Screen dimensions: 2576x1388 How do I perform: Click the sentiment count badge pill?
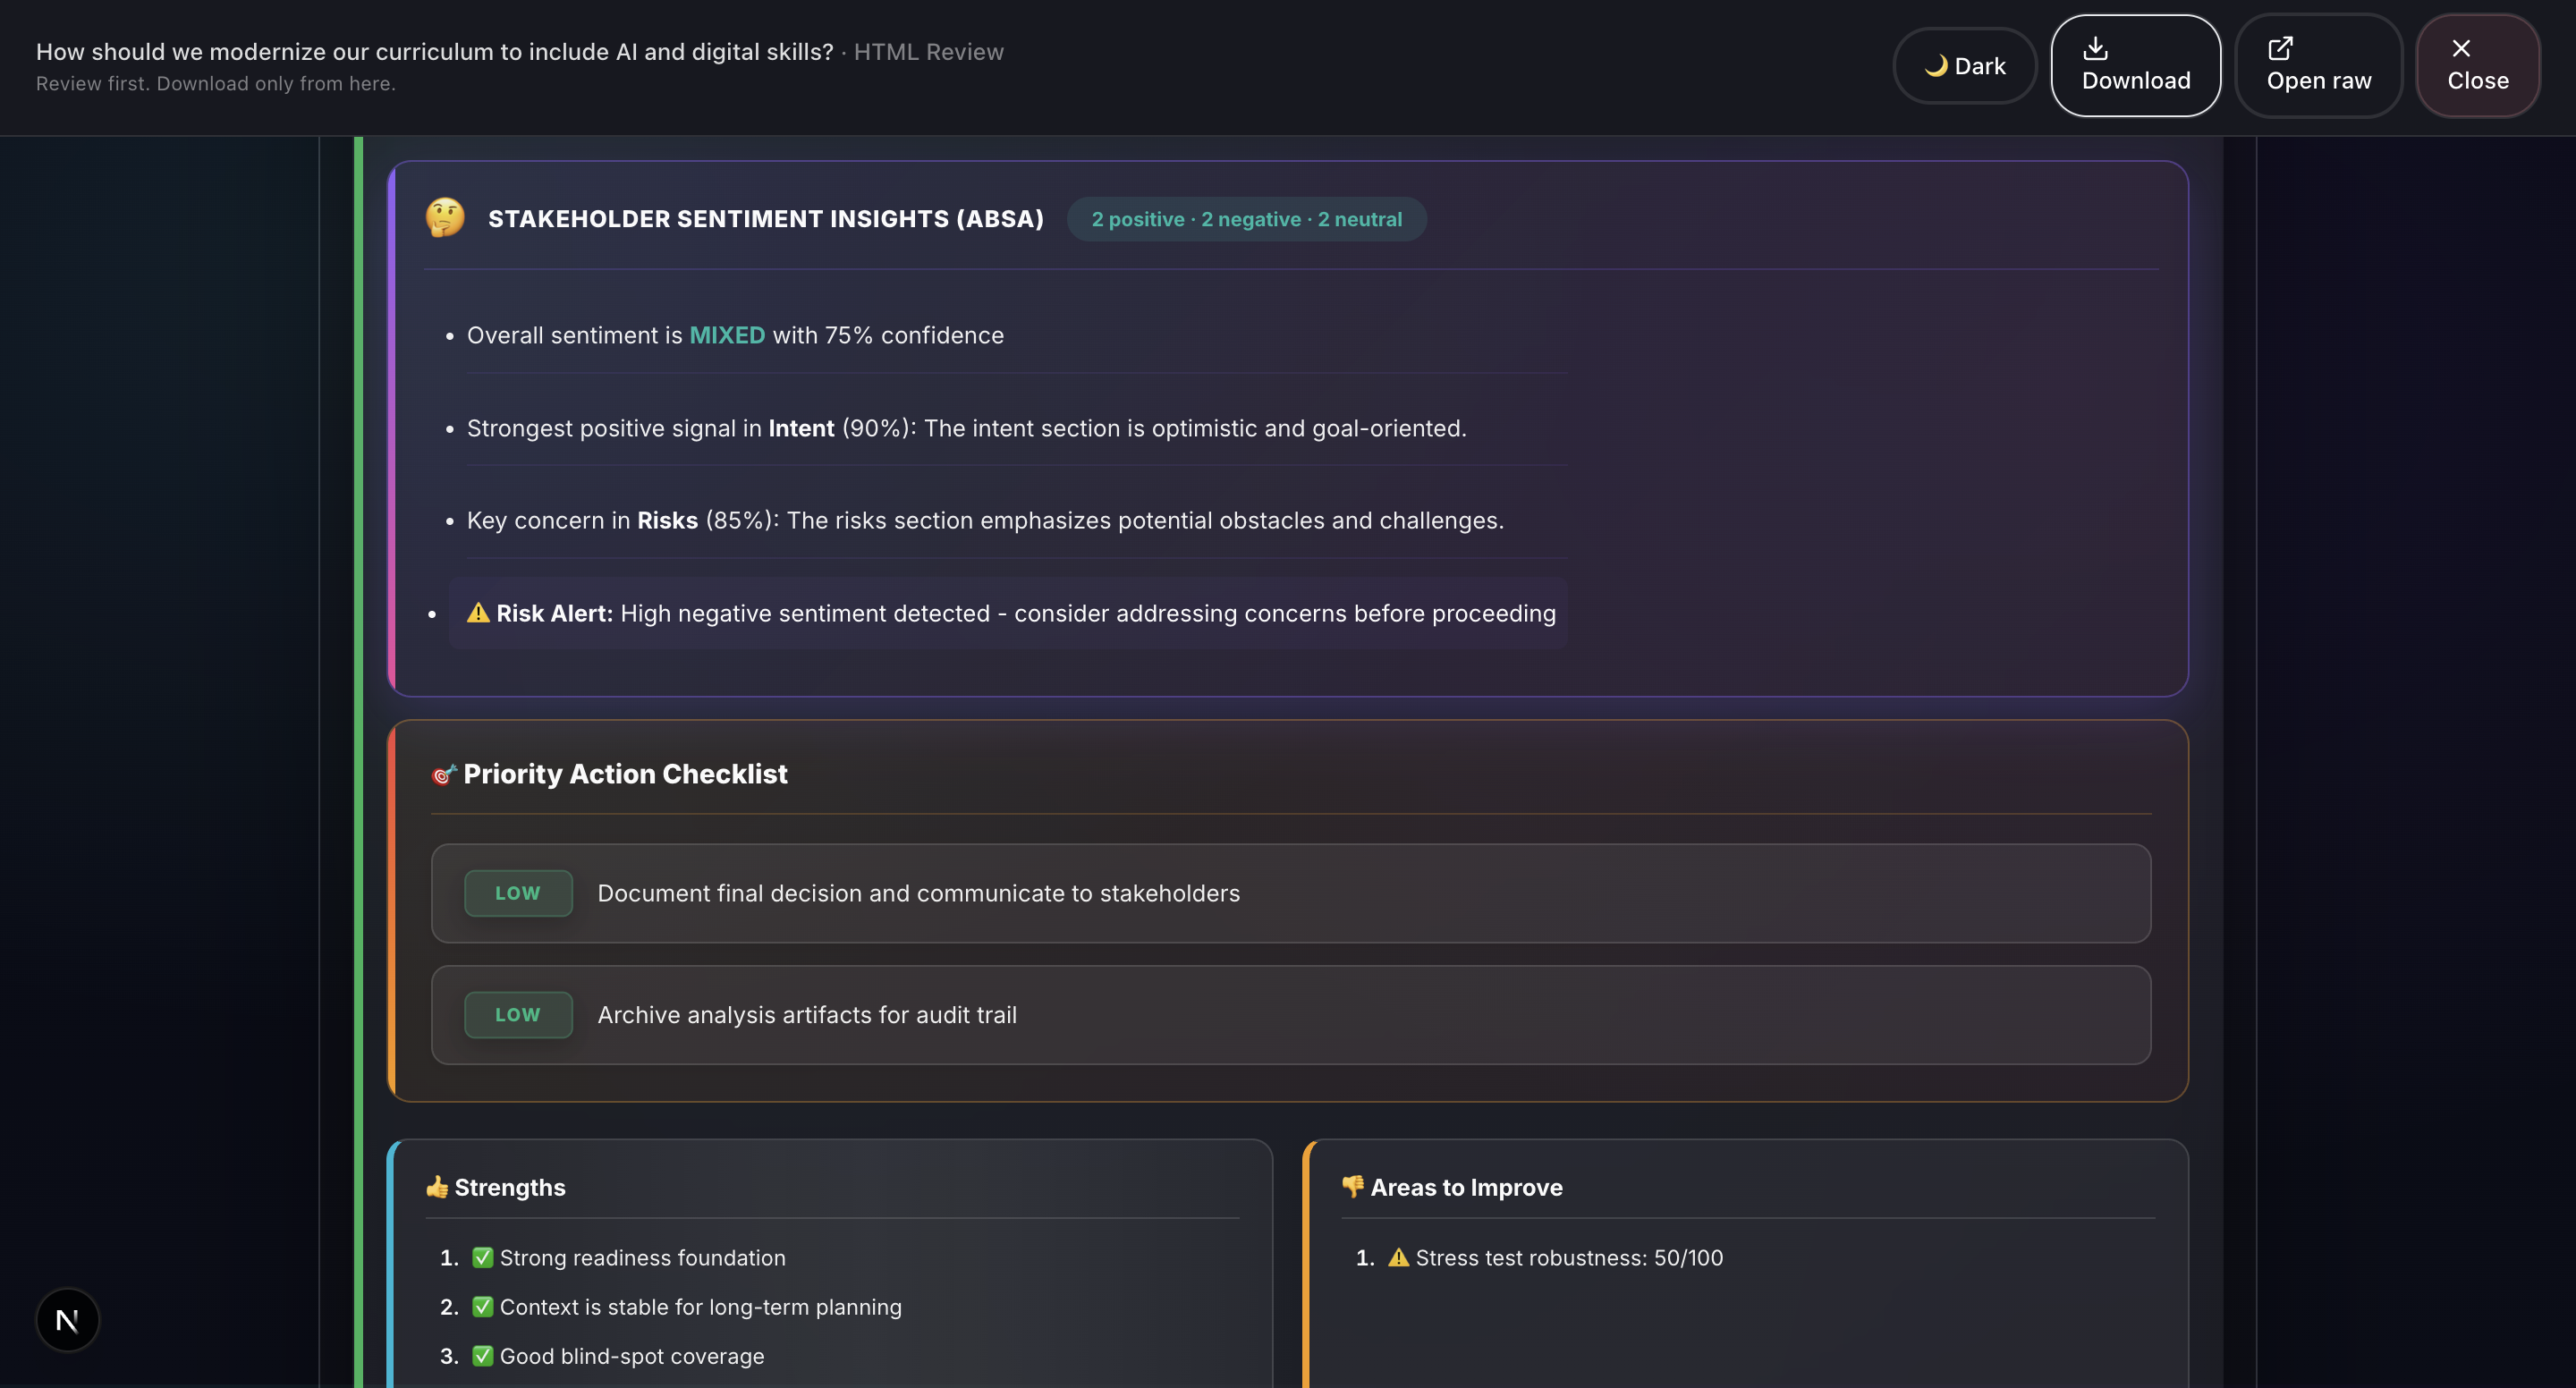click(x=1246, y=219)
